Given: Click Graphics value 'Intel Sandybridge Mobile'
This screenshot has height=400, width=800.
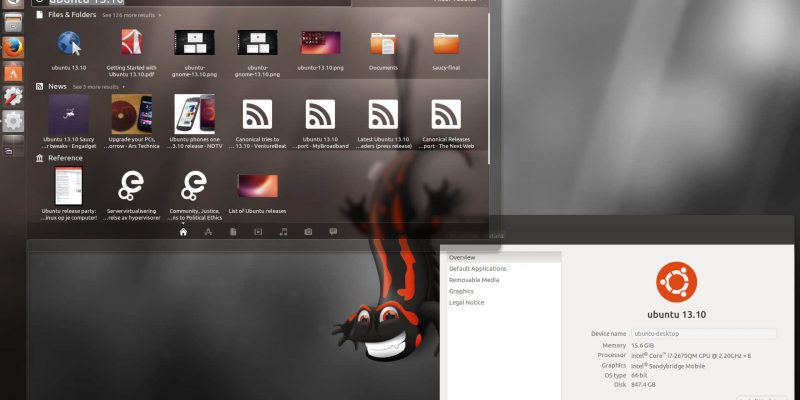Looking at the screenshot, I should (668, 366).
